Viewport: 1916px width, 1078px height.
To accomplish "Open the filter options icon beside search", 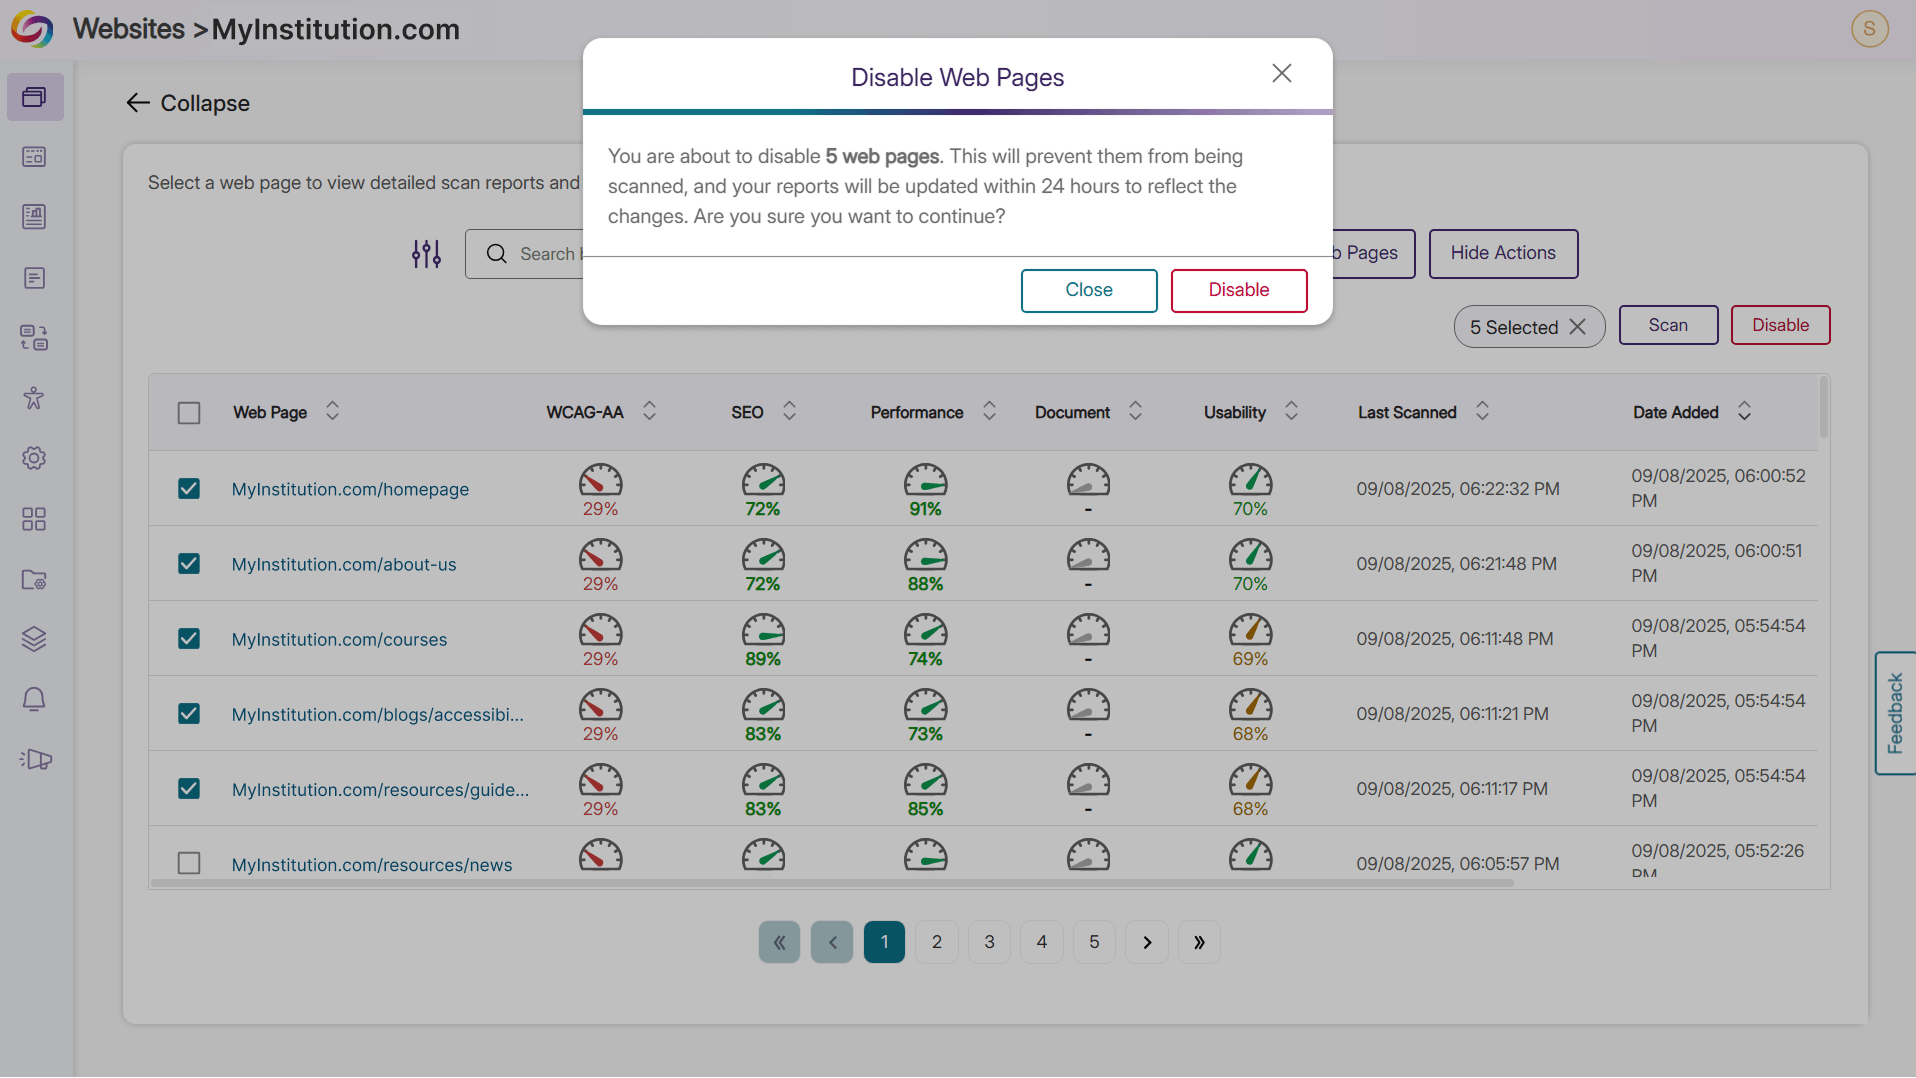I will tap(425, 254).
